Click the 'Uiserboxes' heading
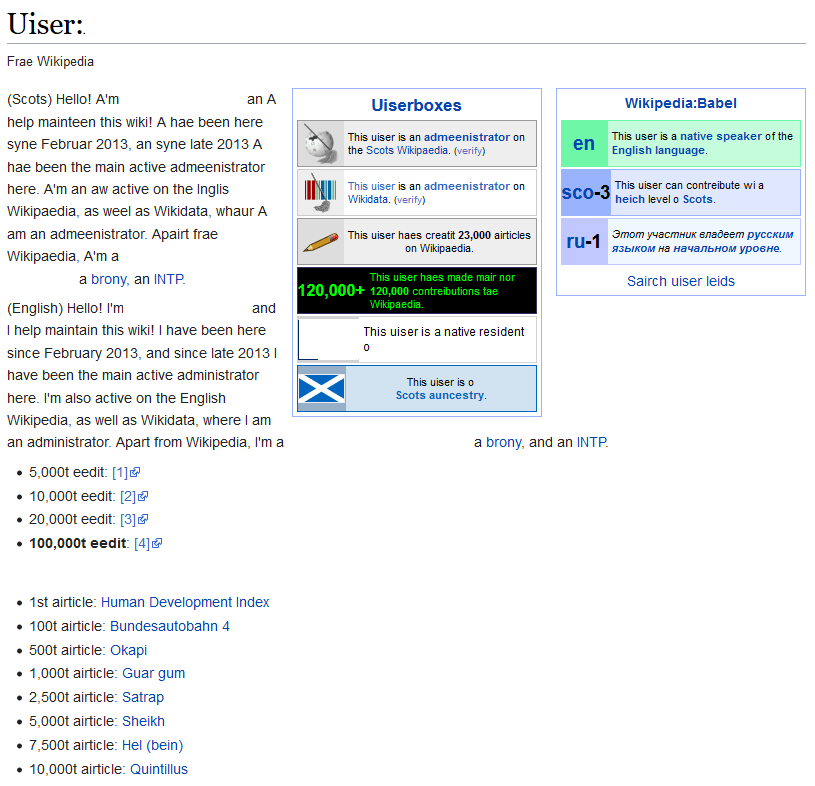The height and width of the screenshot is (786, 815). click(416, 105)
